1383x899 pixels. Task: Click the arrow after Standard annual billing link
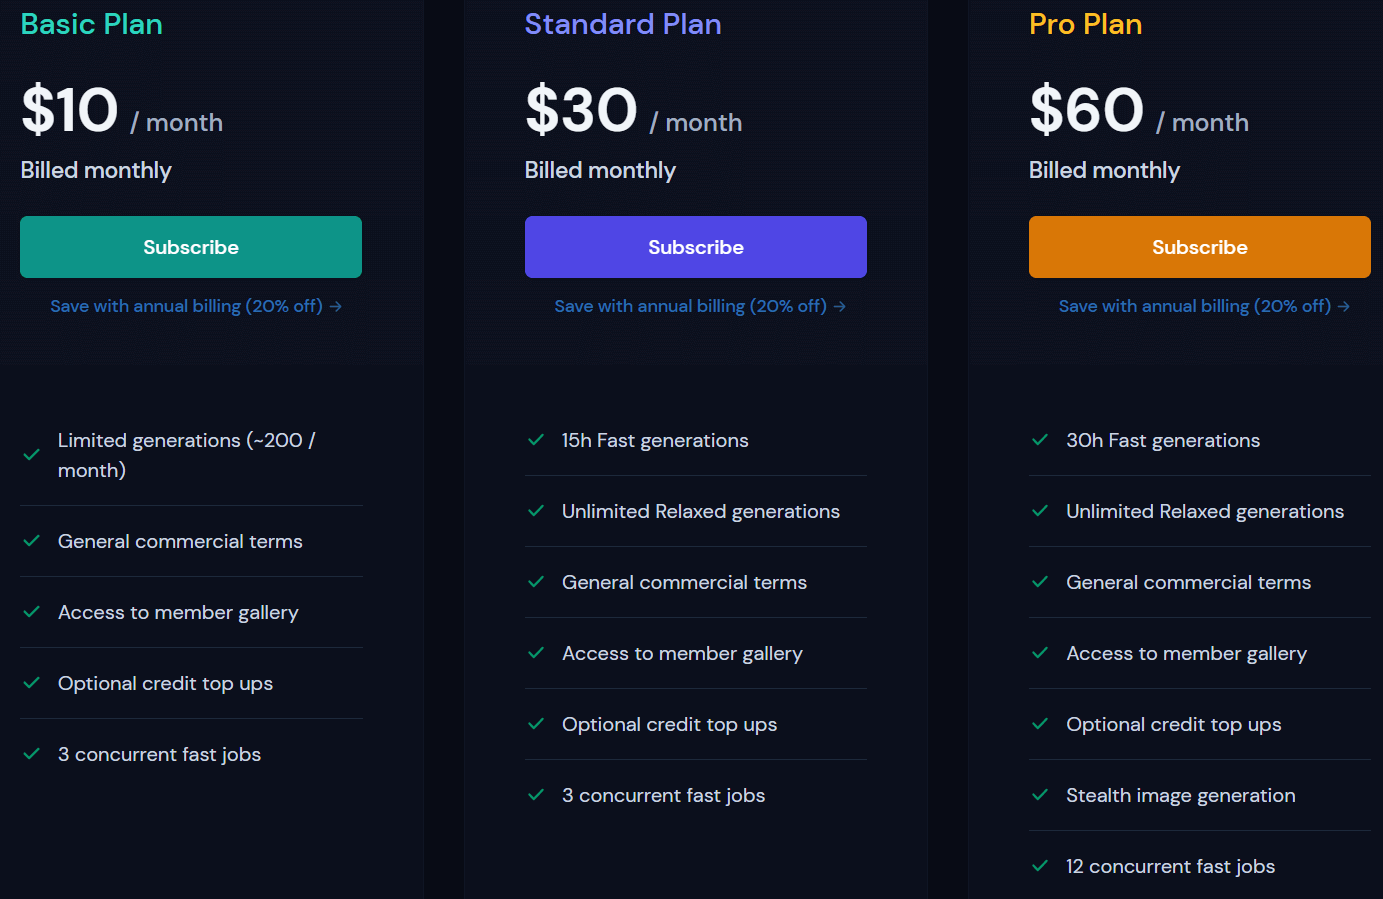(840, 307)
